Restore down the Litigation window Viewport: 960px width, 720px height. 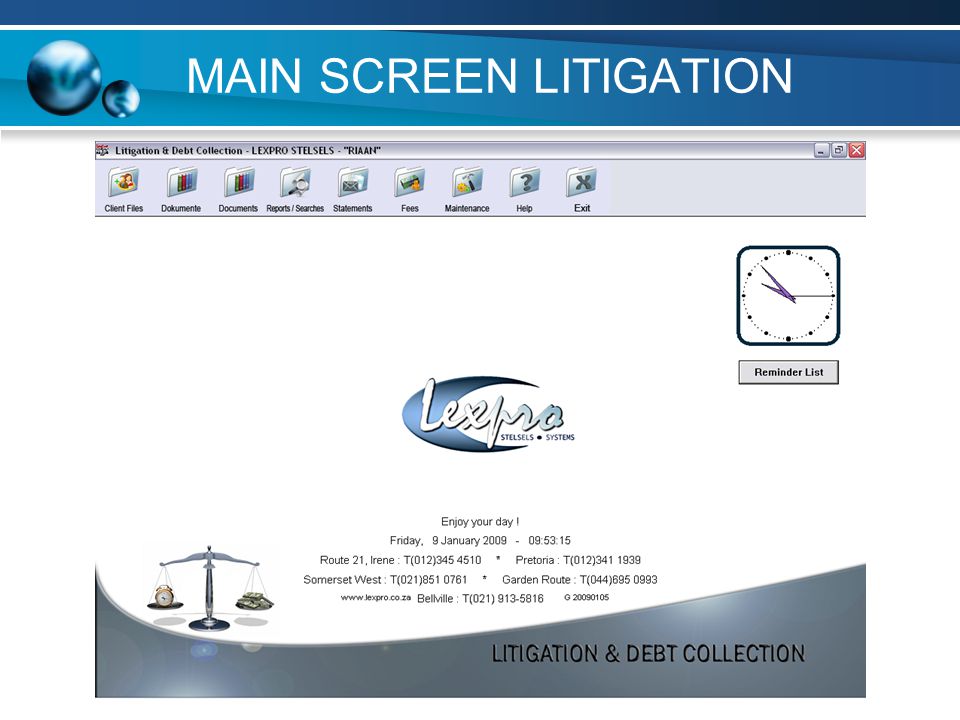point(839,150)
